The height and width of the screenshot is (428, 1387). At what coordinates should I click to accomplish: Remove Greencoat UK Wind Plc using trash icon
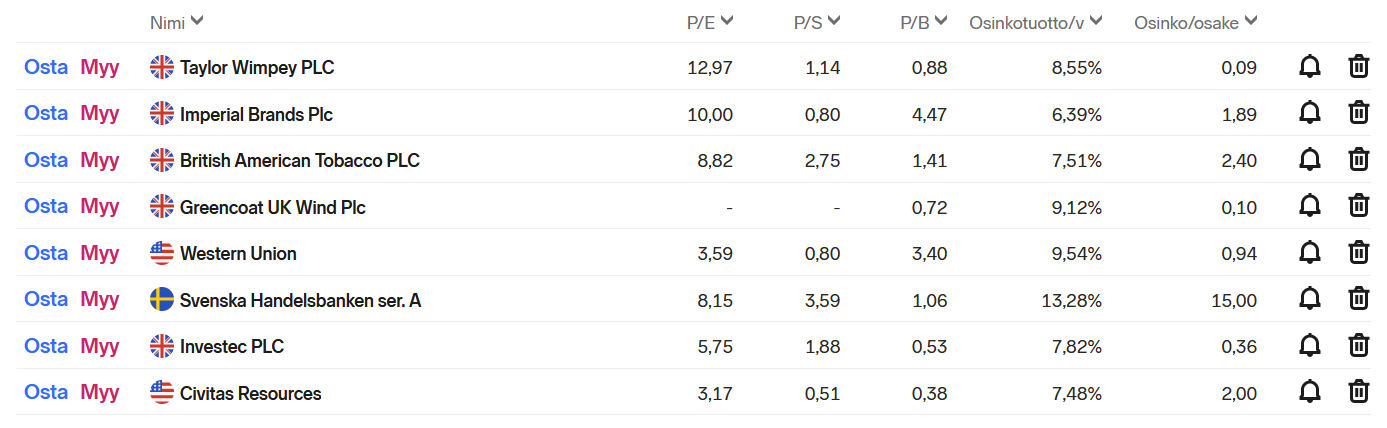[x=1359, y=206]
